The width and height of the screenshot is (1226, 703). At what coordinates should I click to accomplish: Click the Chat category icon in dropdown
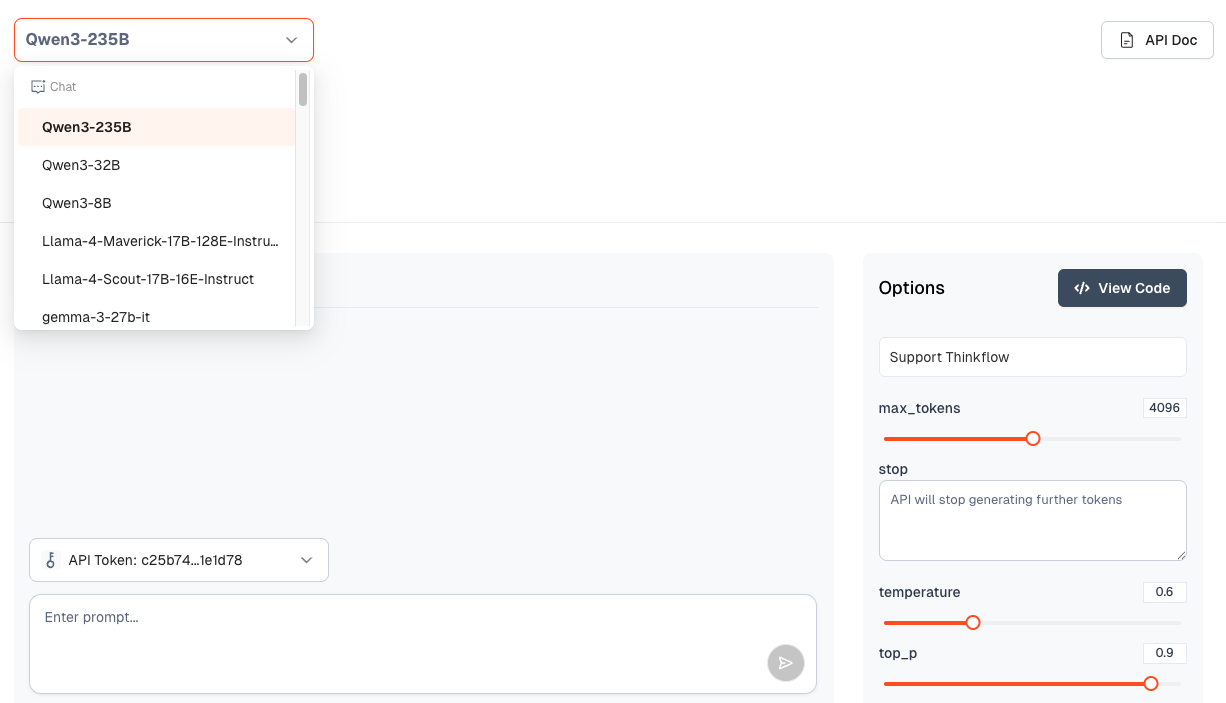tap(38, 87)
